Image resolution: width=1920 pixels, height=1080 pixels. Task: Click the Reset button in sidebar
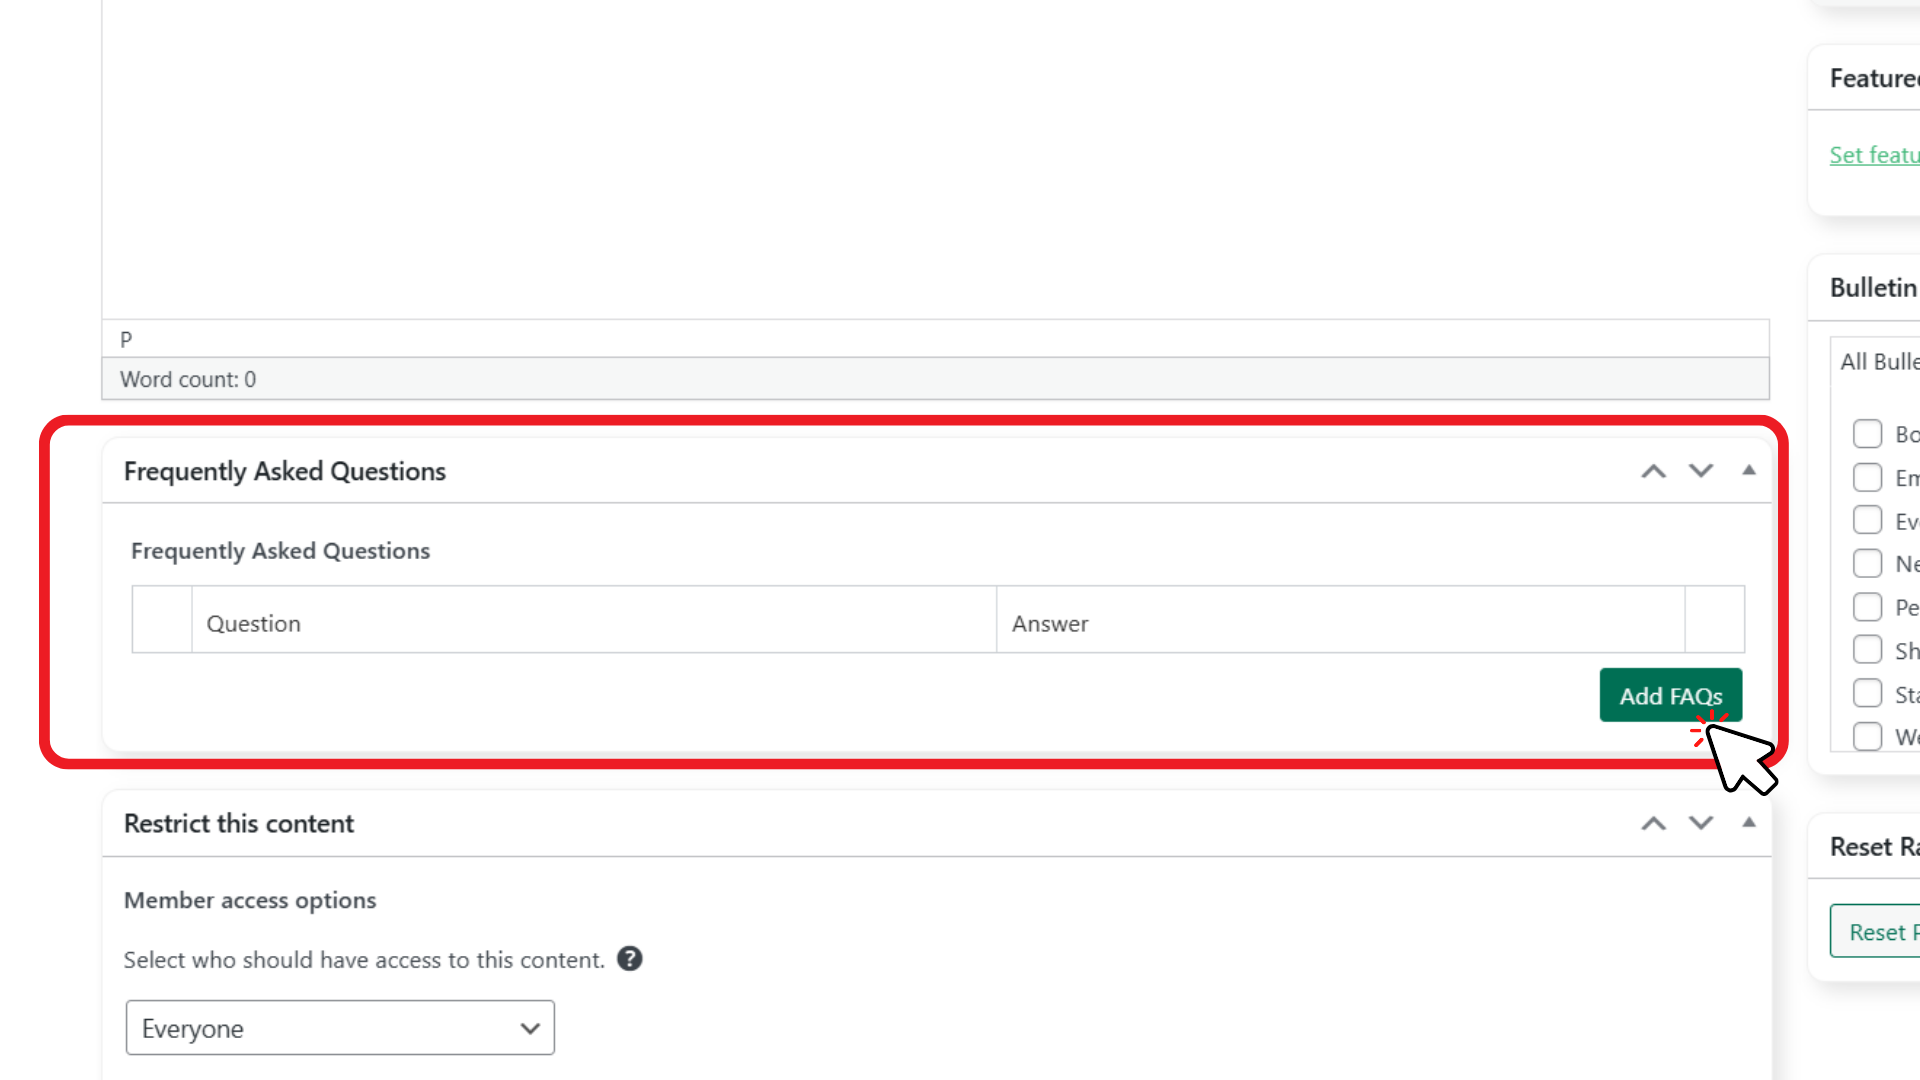1878,932
